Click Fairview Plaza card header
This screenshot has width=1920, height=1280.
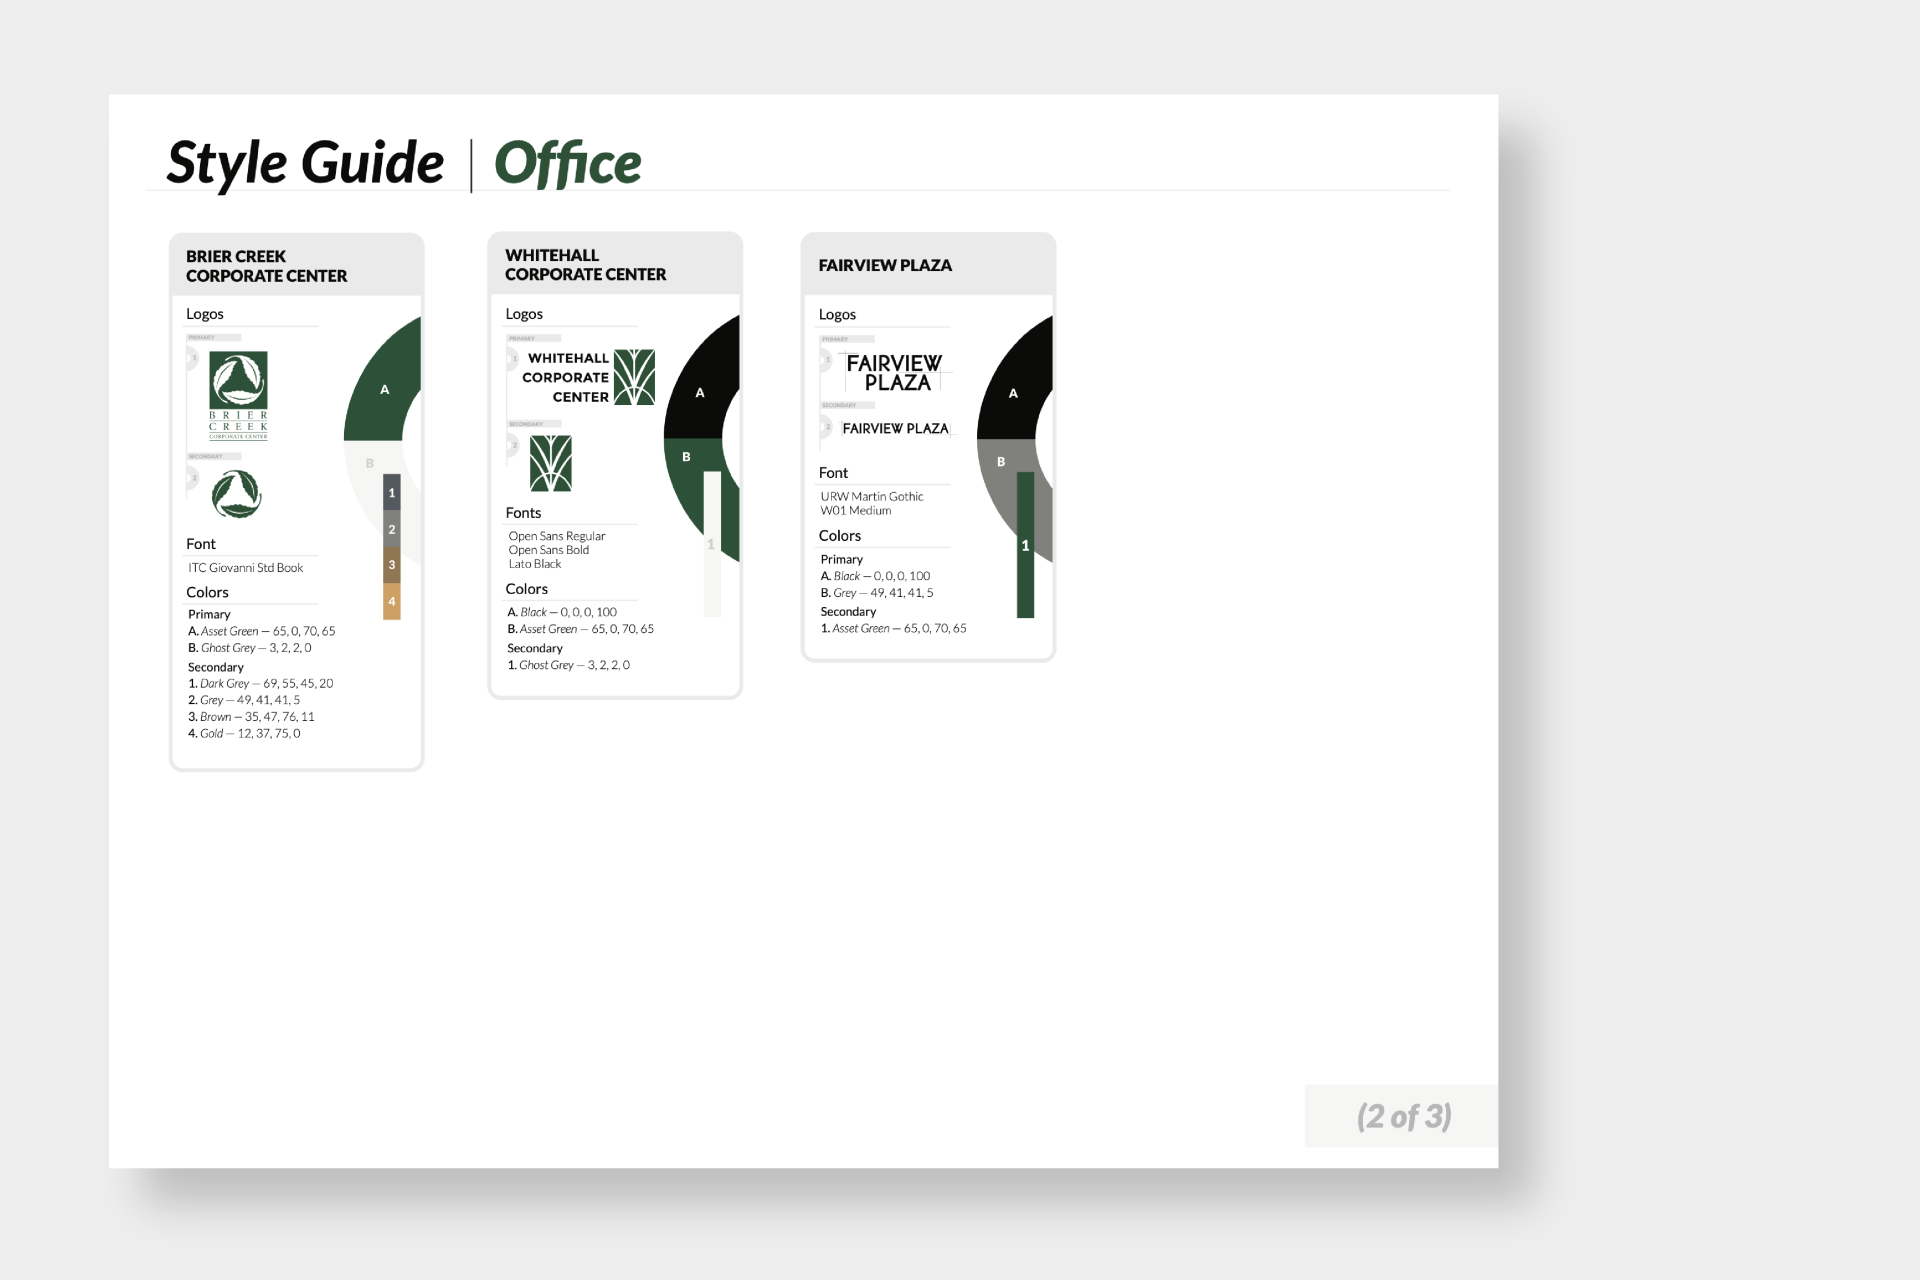tap(927, 265)
